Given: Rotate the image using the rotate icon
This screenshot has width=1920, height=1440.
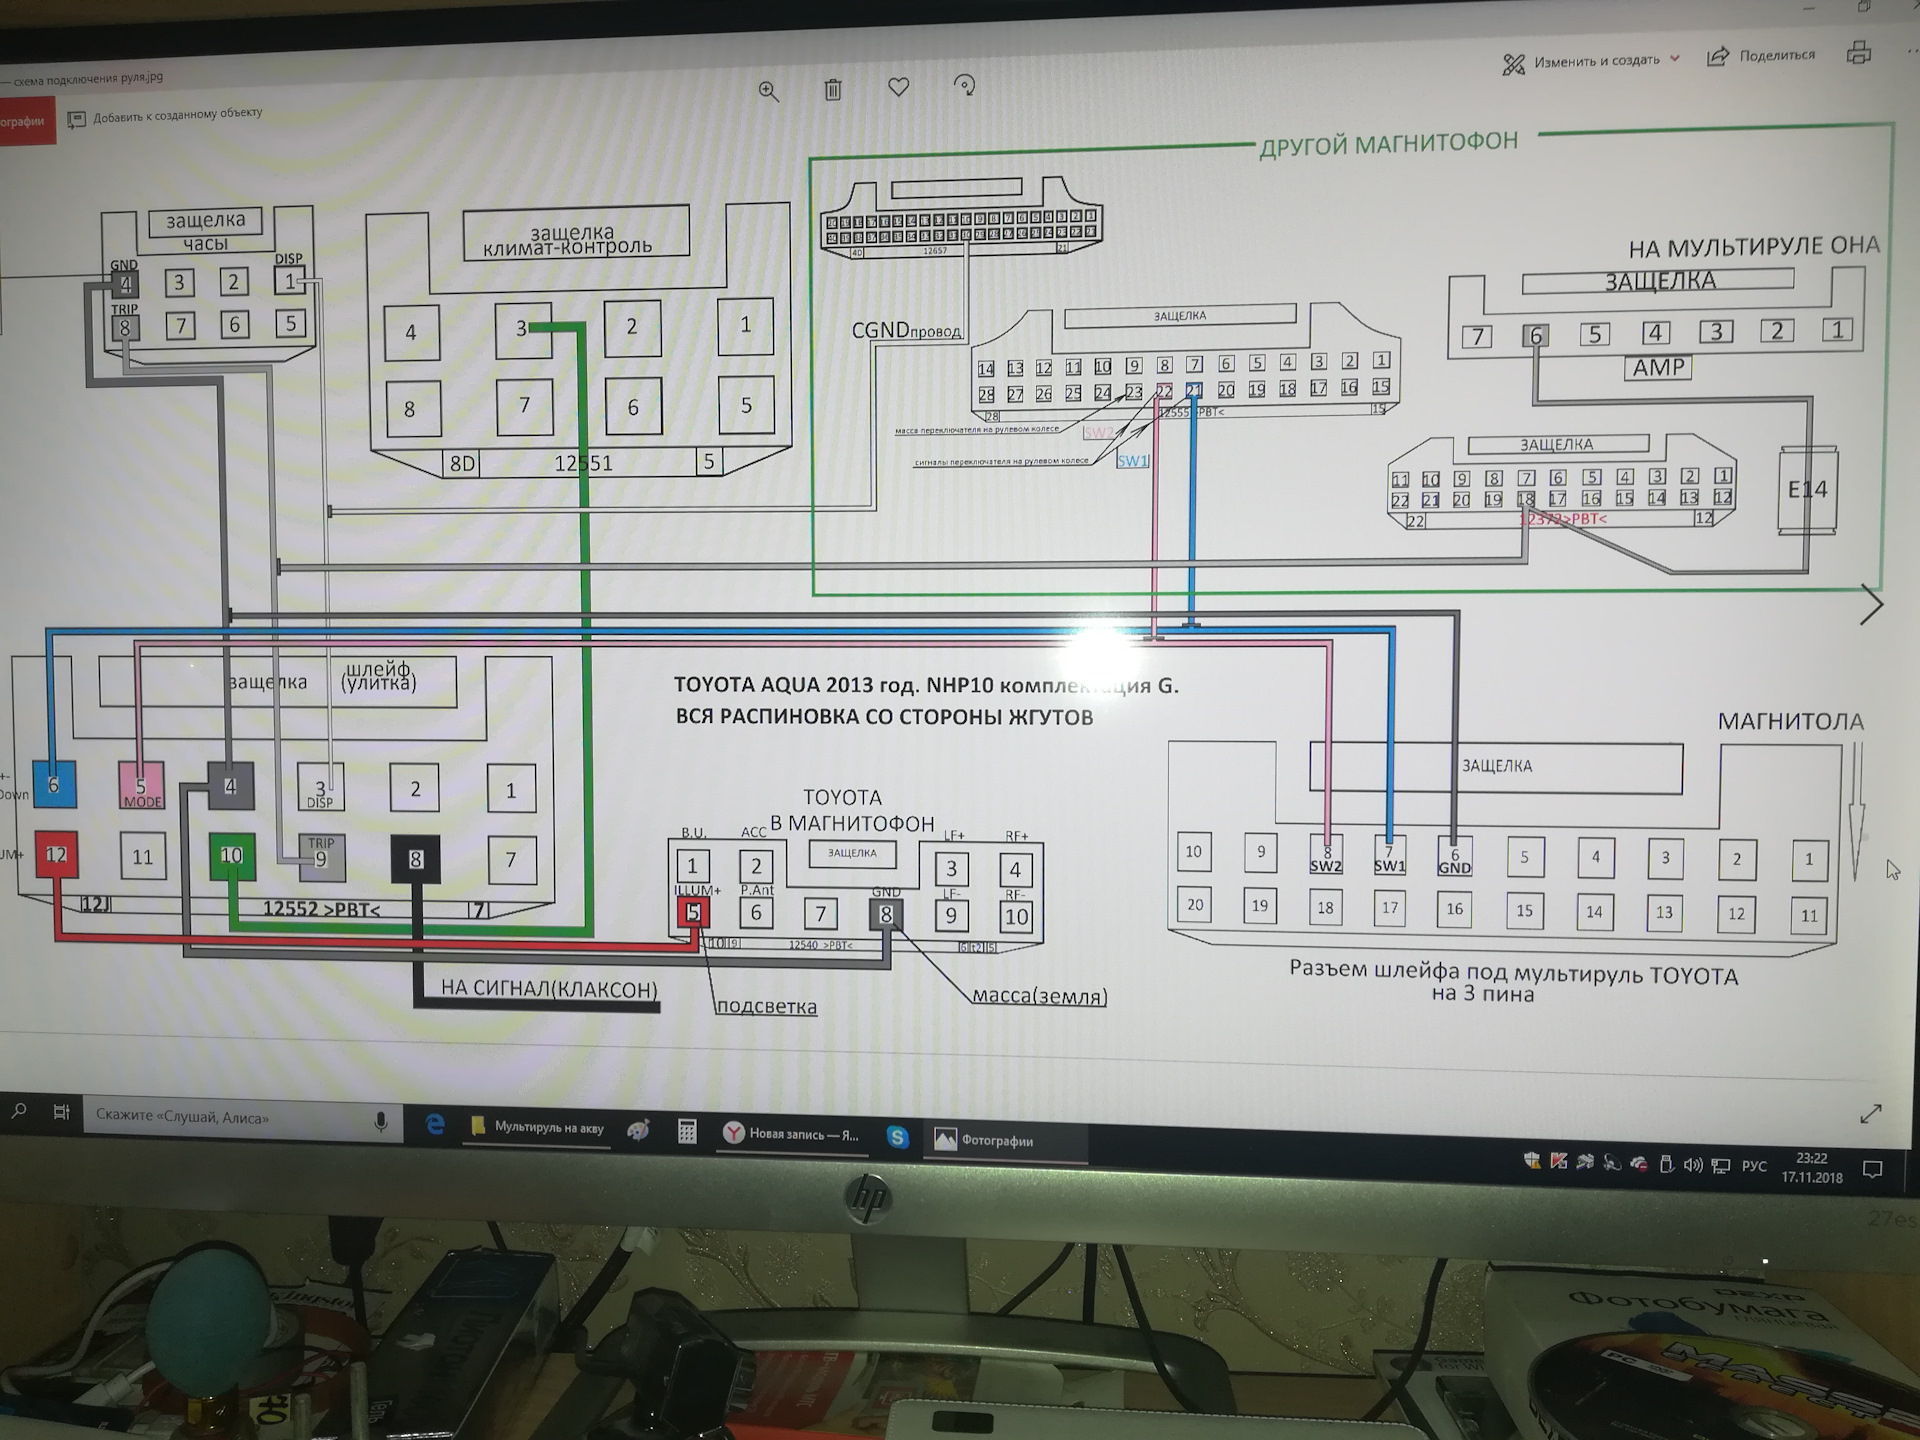Looking at the screenshot, I should pyautogui.click(x=965, y=86).
